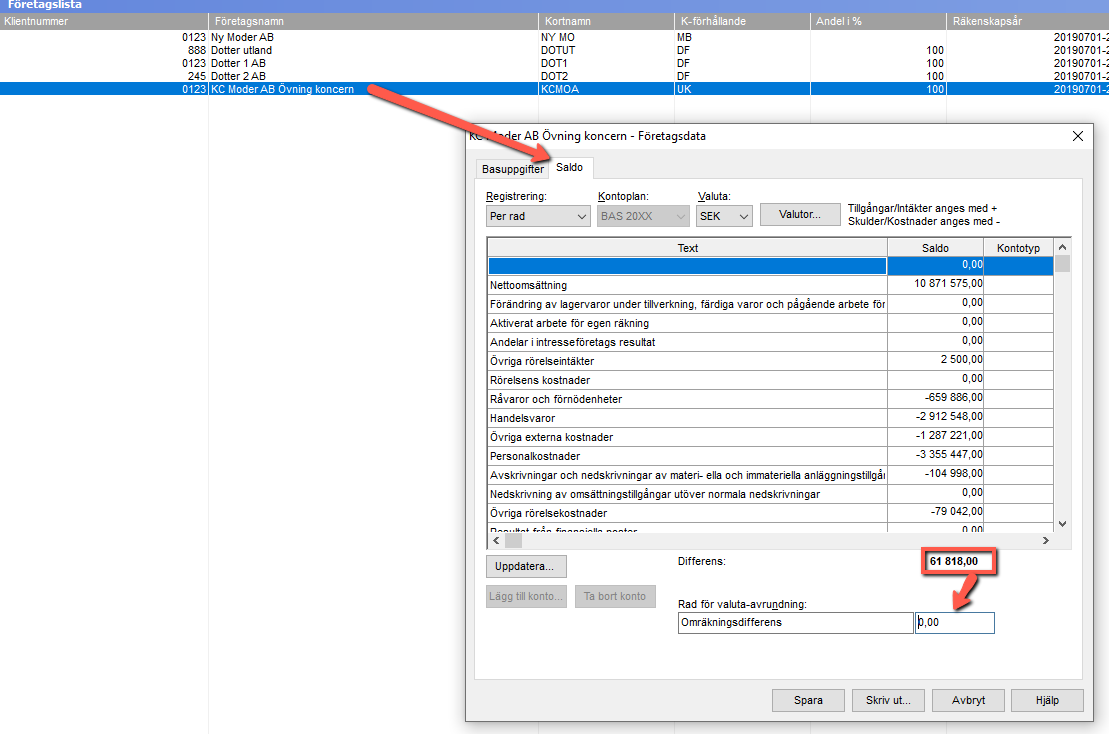This screenshot has width=1109, height=734.
Task: Close the Företagsdata dialog window
Action: pos(1077,136)
